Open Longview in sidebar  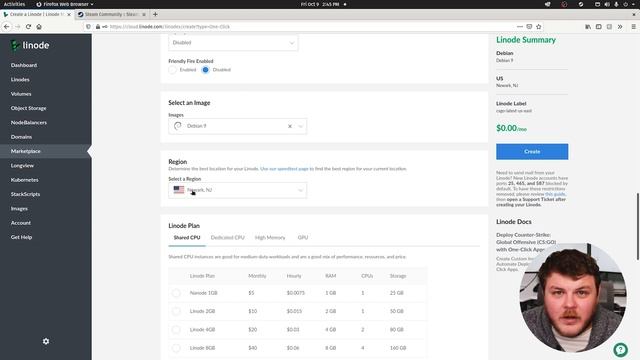tap(22, 166)
